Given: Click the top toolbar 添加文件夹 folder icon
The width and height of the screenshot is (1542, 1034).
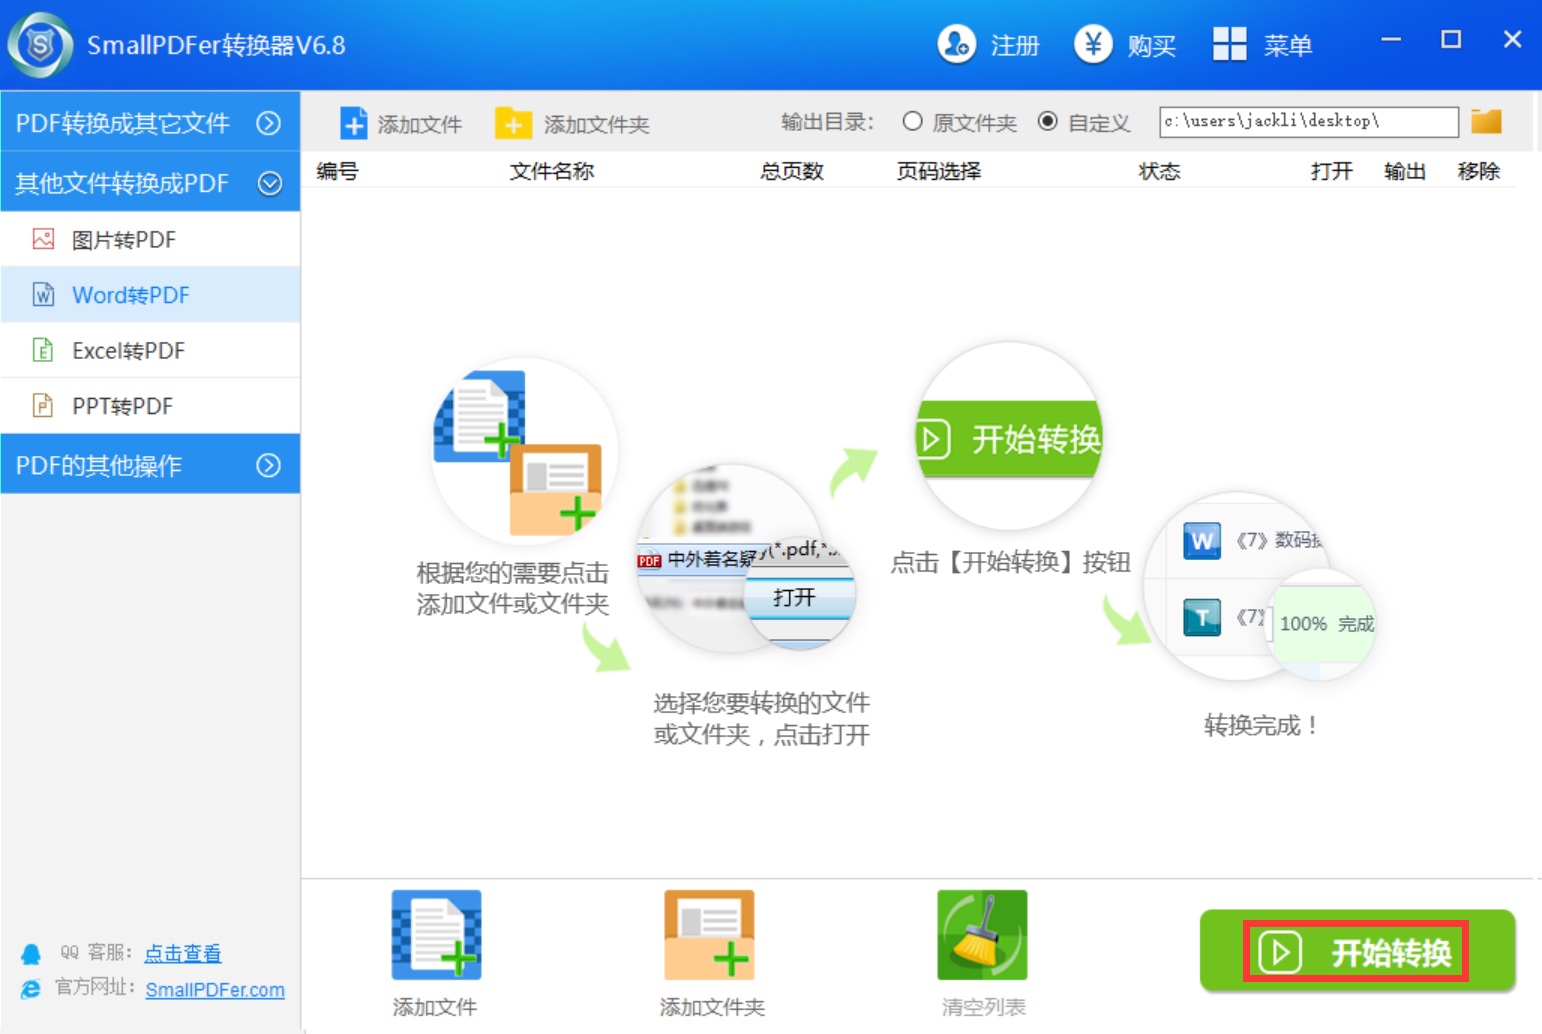Looking at the screenshot, I should point(513,123).
